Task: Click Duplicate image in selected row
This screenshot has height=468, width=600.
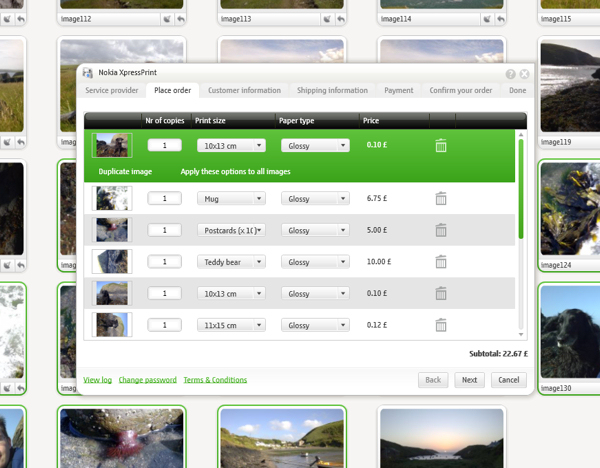Action: [125, 171]
